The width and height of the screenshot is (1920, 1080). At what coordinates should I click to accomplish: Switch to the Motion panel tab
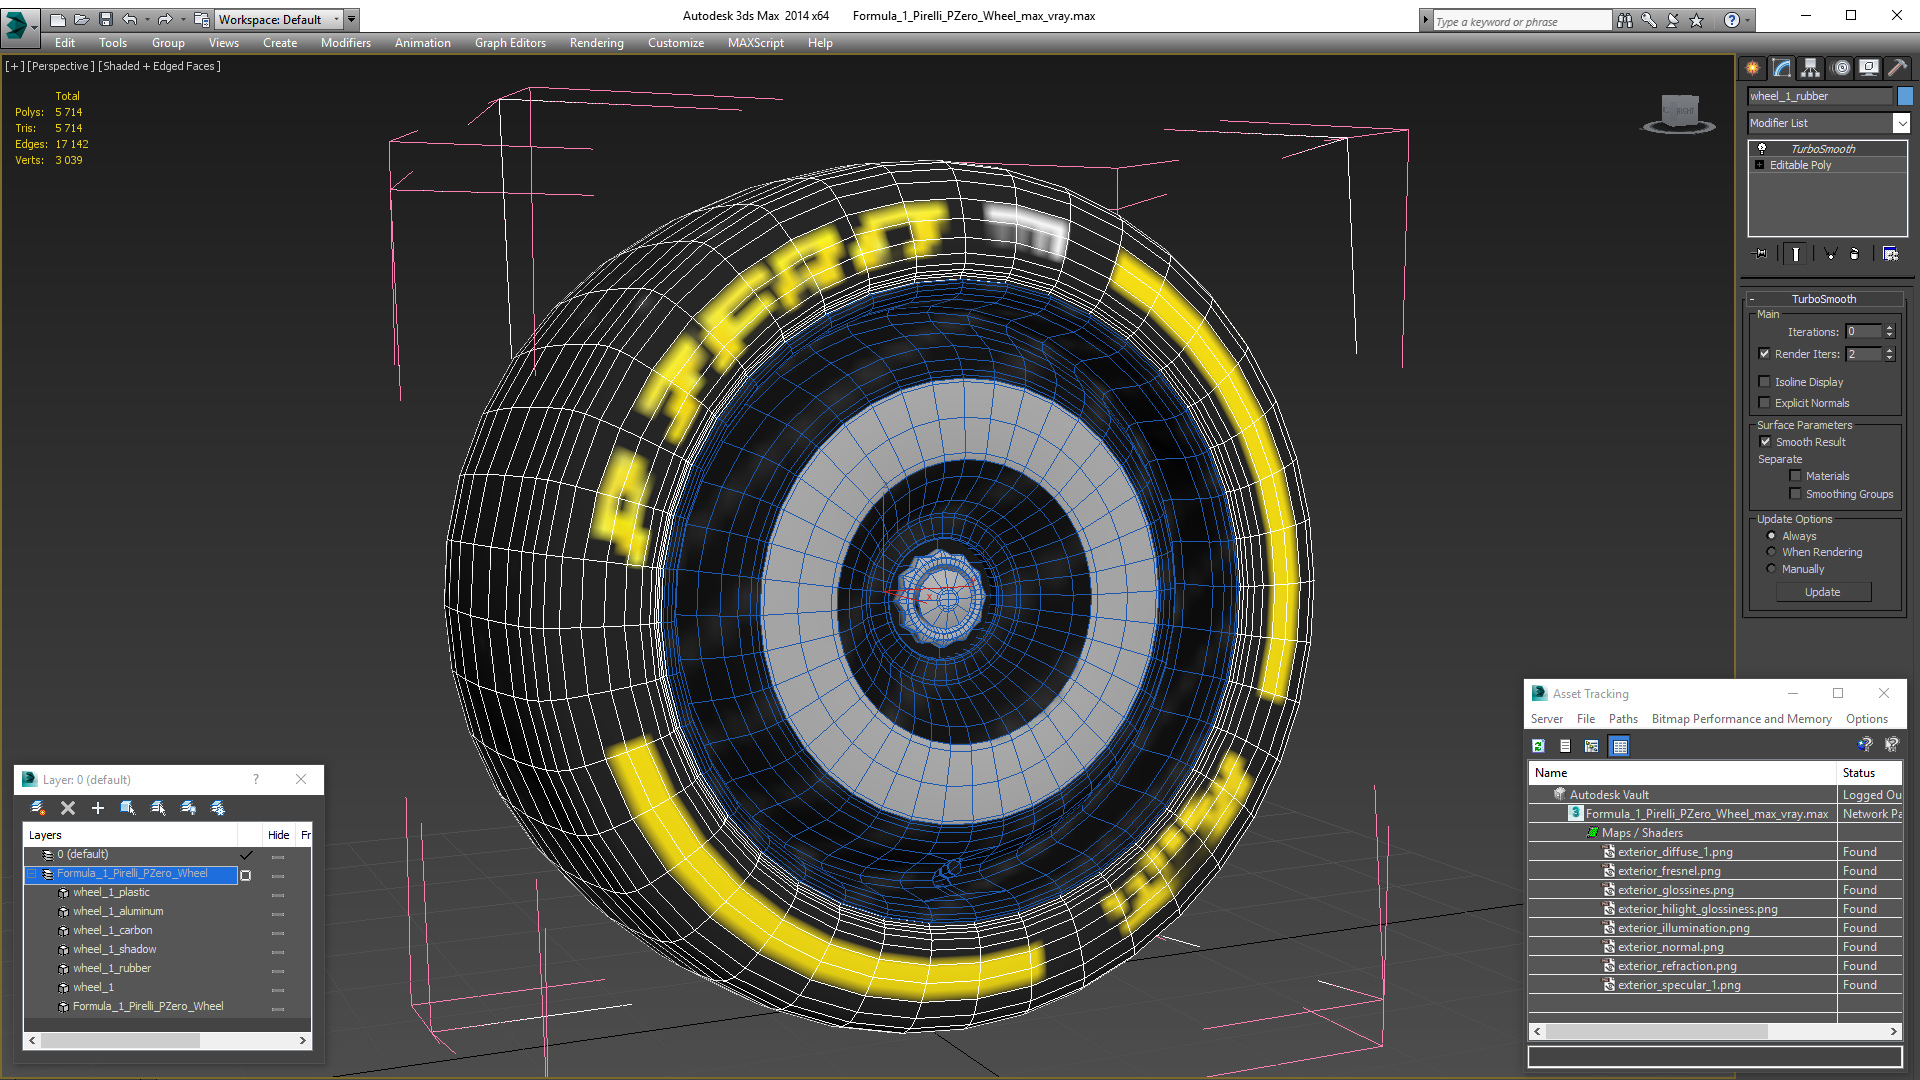(x=1840, y=68)
